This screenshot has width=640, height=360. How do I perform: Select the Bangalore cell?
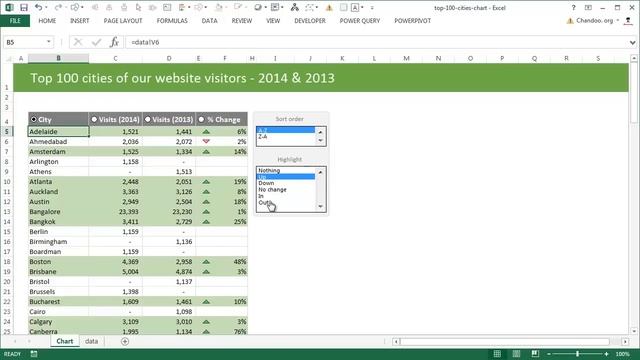pos(58,211)
